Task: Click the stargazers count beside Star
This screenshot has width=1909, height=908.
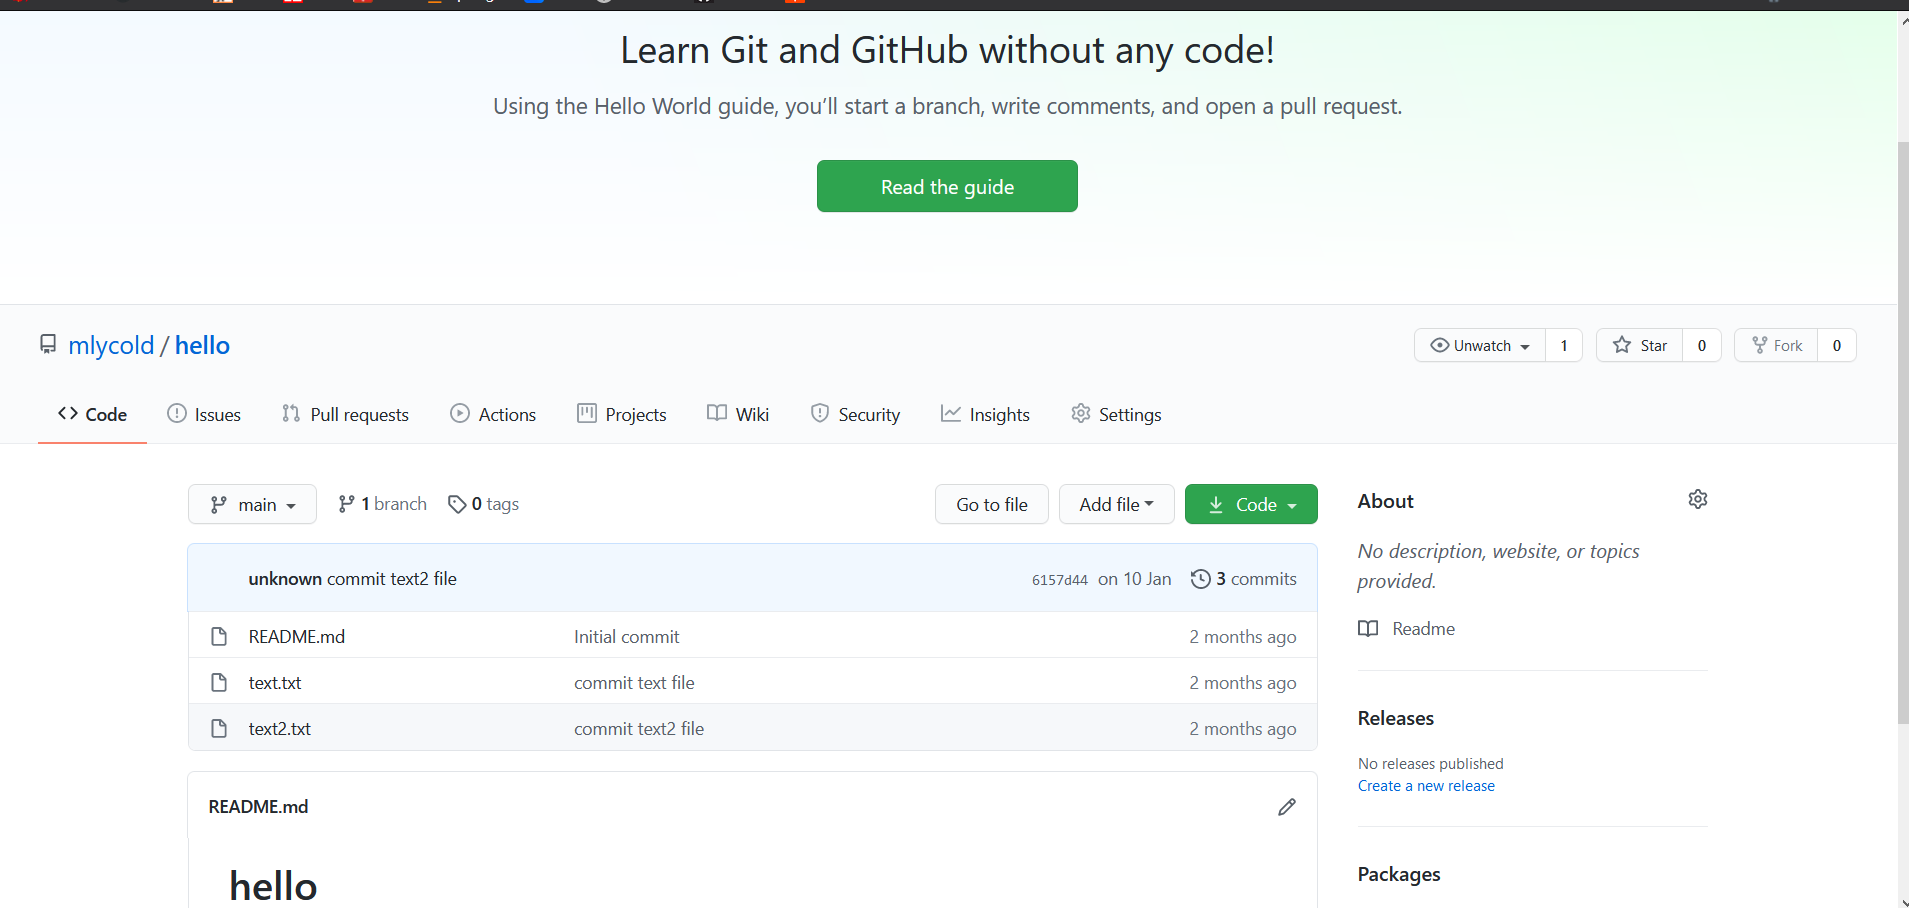Action: pyautogui.click(x=1702, y=345)
